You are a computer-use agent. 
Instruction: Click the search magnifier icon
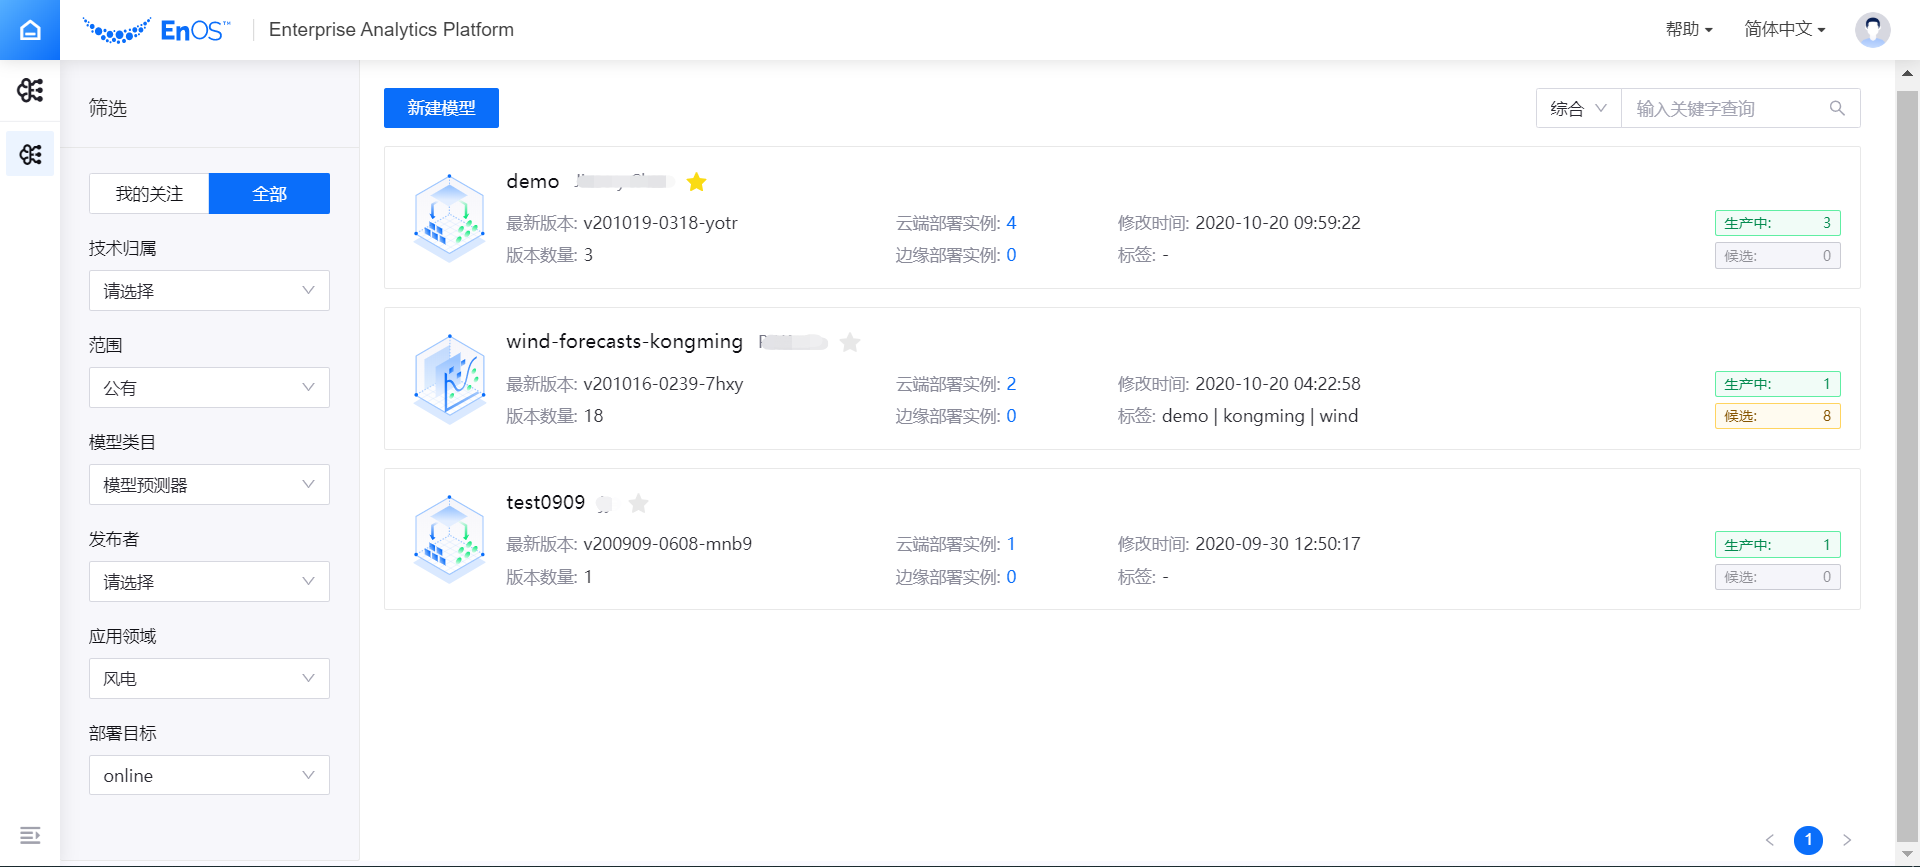coord(1837,108)
